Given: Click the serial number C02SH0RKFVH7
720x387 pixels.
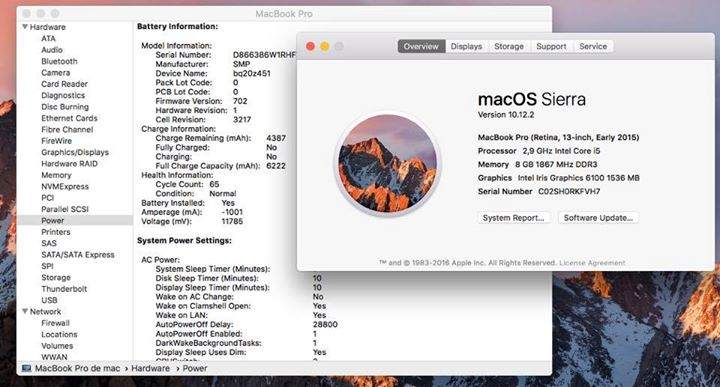Looking at the screenshot, I should (x=569, y=191).
